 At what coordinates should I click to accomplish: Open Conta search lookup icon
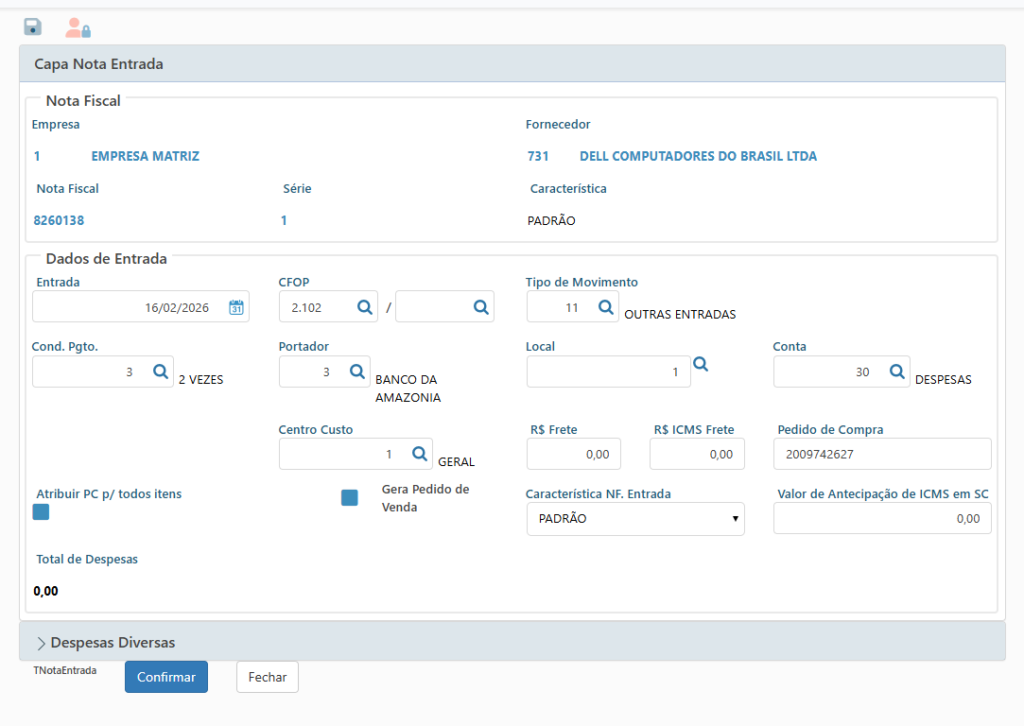(x=896, y=372)
